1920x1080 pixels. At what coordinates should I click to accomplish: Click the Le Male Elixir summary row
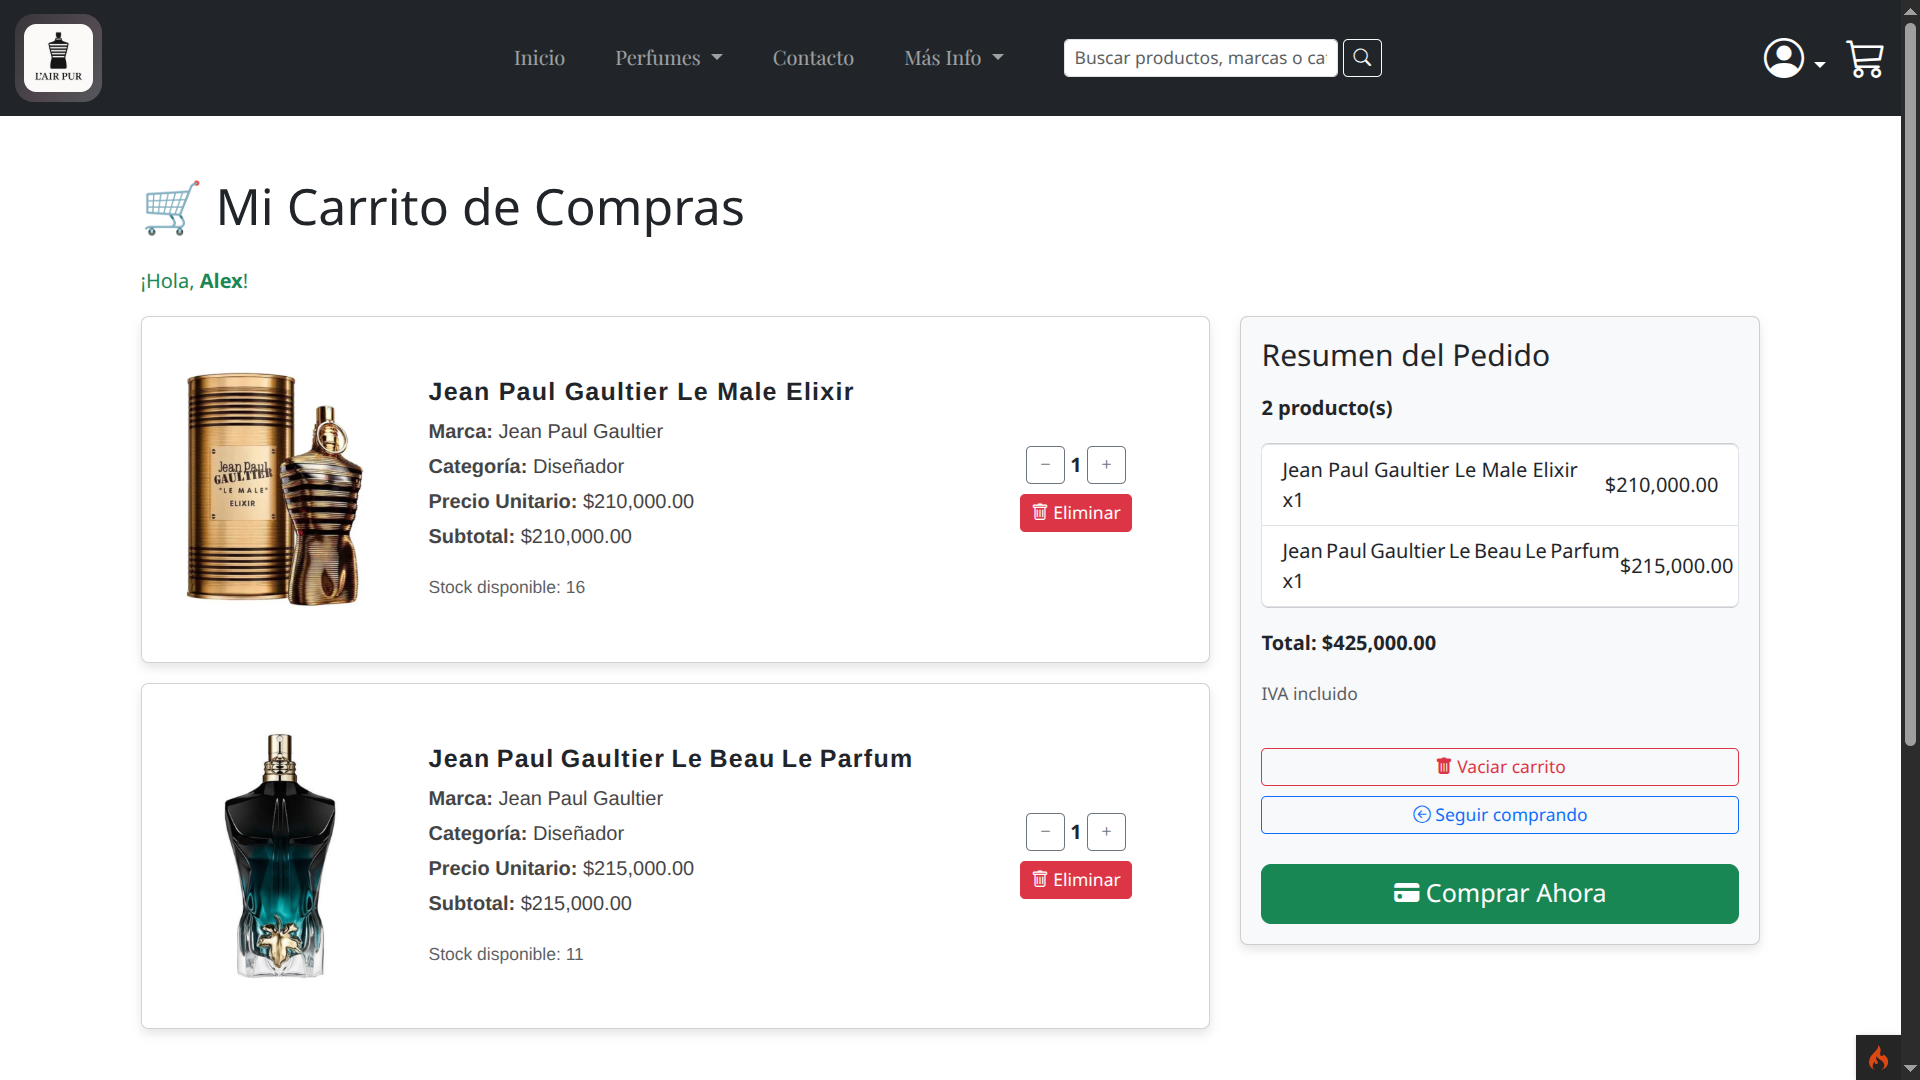1500,485
